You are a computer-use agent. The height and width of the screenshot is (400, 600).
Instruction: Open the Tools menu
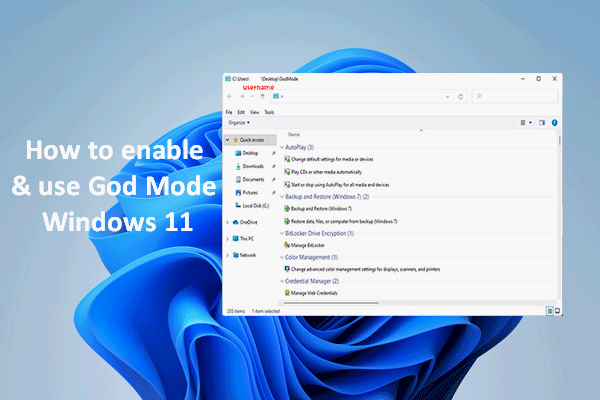click(269, 112)
